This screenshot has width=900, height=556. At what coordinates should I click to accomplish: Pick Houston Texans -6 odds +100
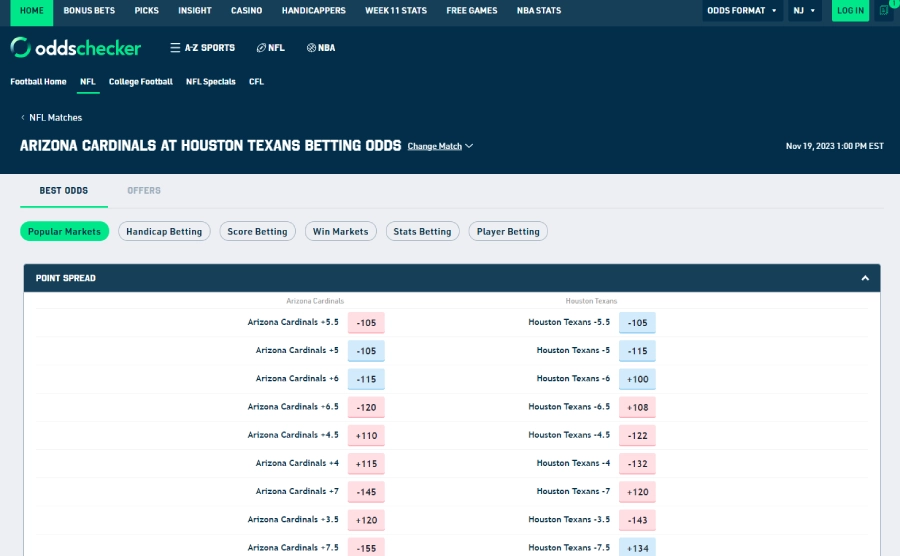tap(637, 379)
